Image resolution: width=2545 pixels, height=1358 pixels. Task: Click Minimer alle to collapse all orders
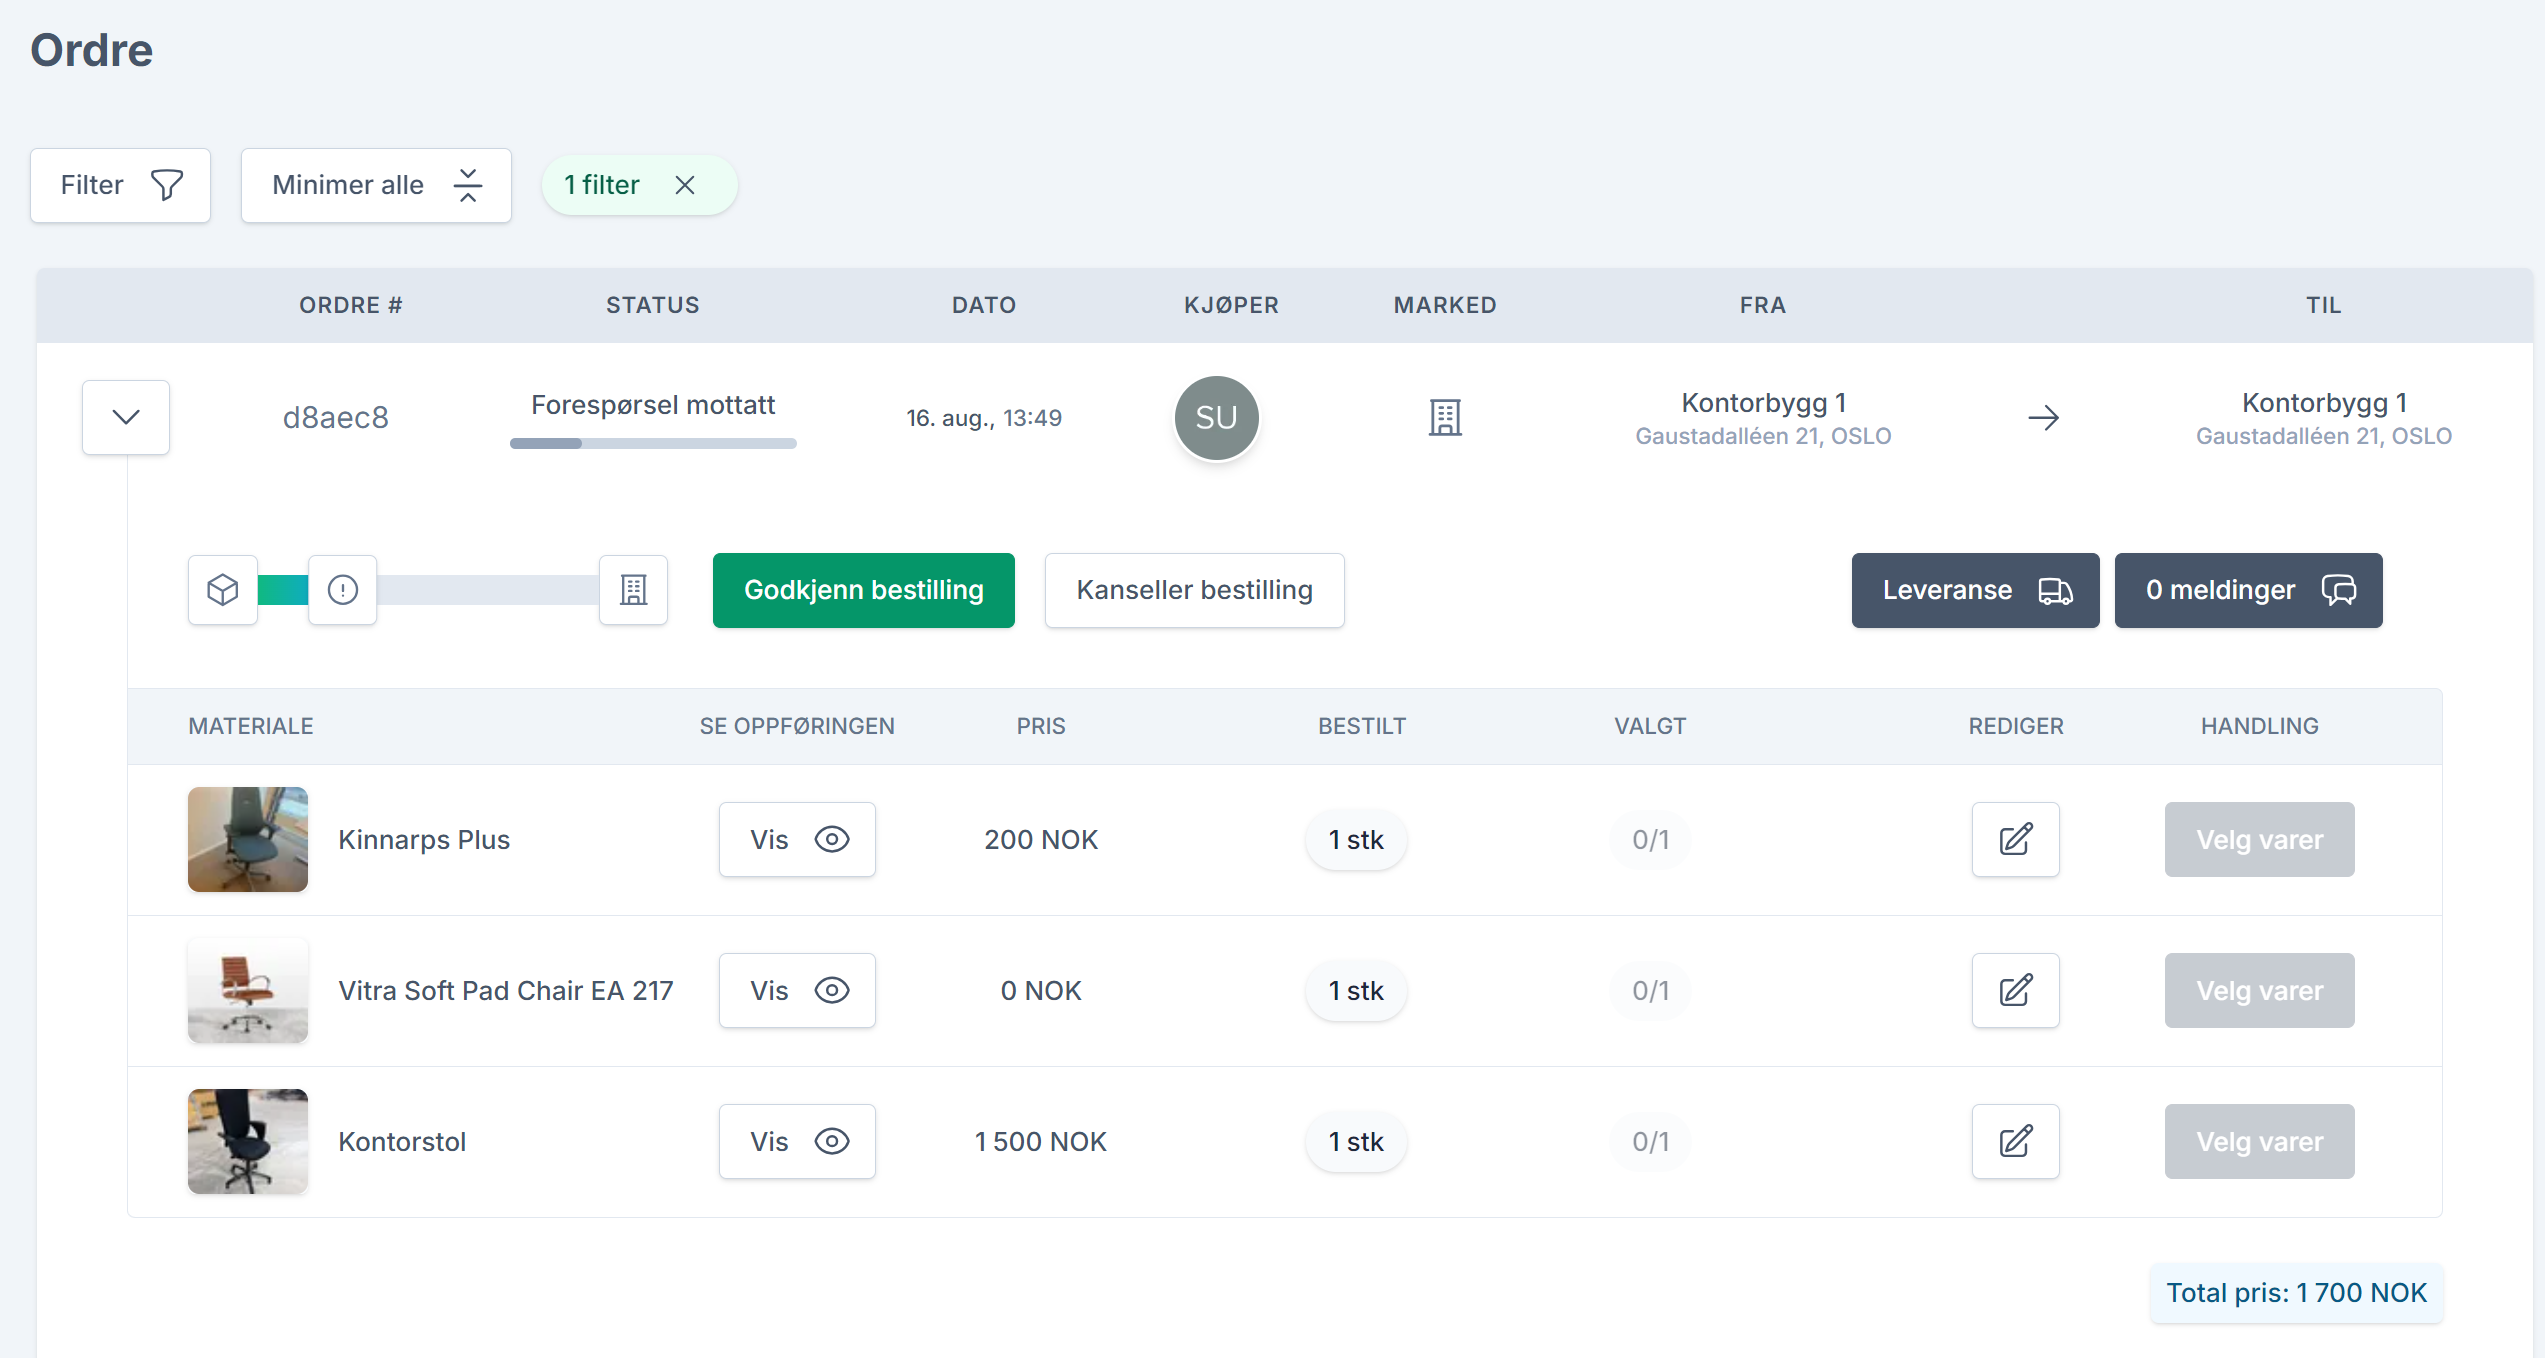coord(376,185)
